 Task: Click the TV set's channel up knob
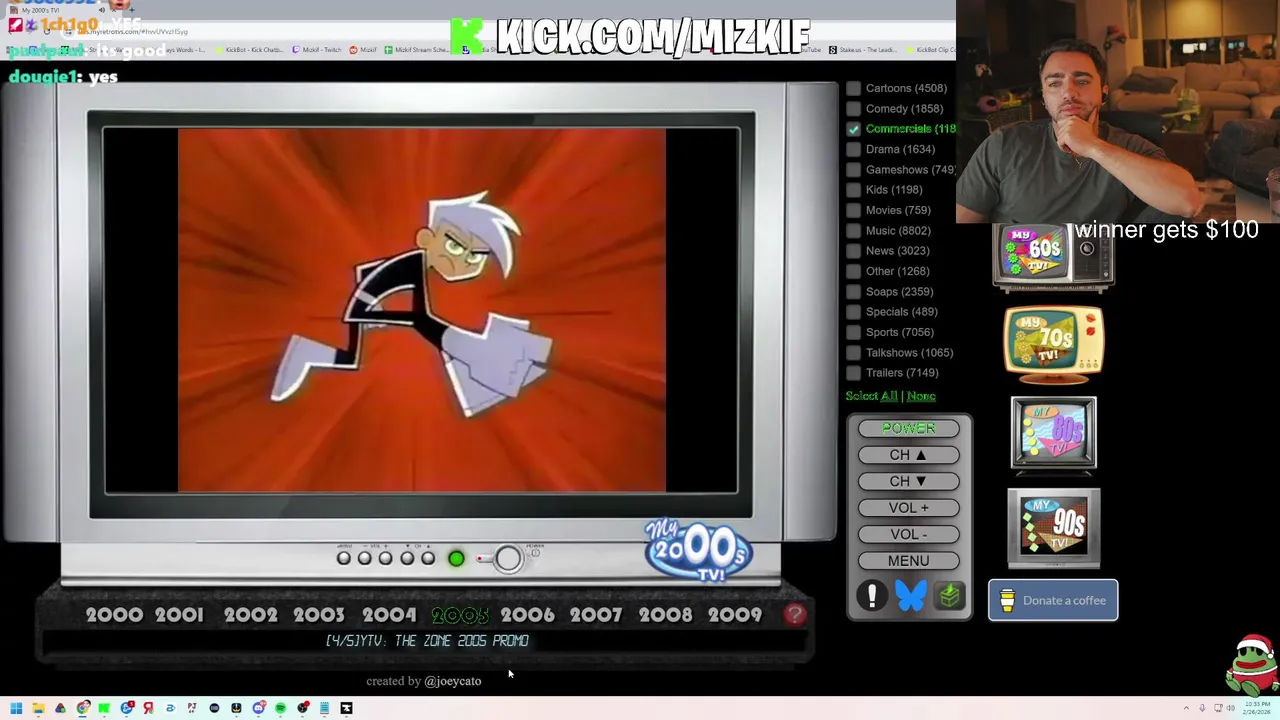click(x=428, y=558)
